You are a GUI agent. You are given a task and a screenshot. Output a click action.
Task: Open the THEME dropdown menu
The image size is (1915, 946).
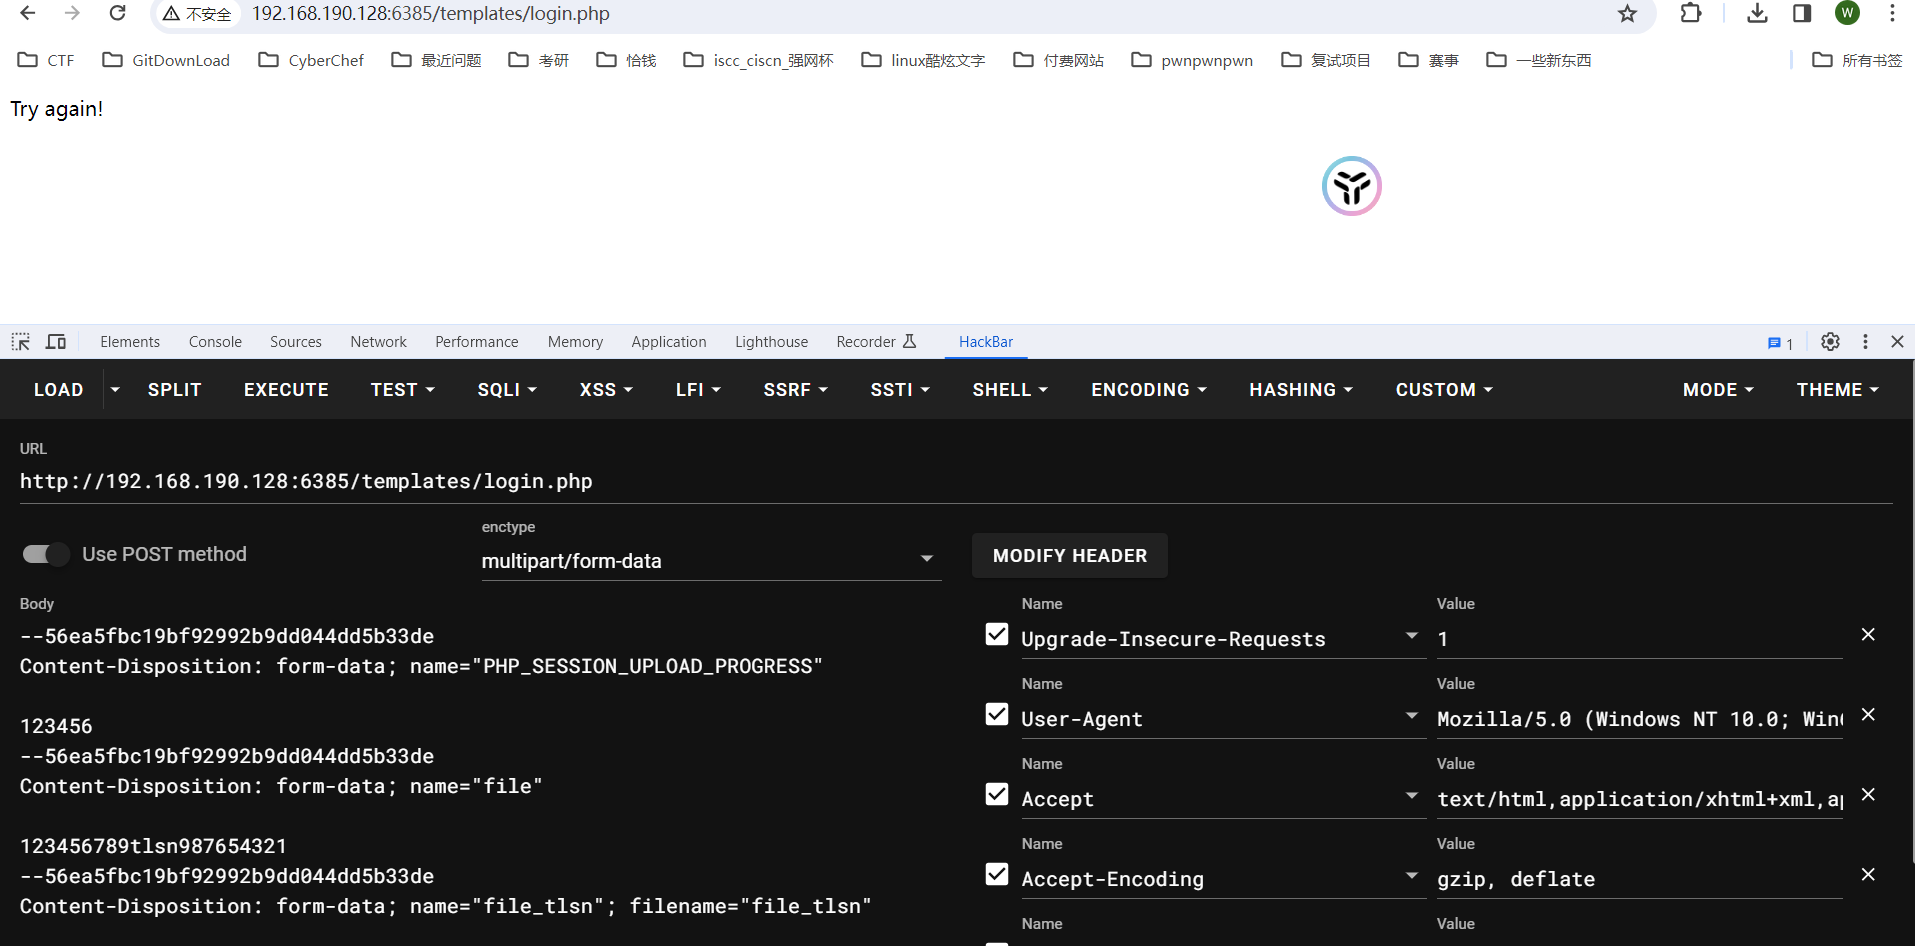tap(1838, 390)
